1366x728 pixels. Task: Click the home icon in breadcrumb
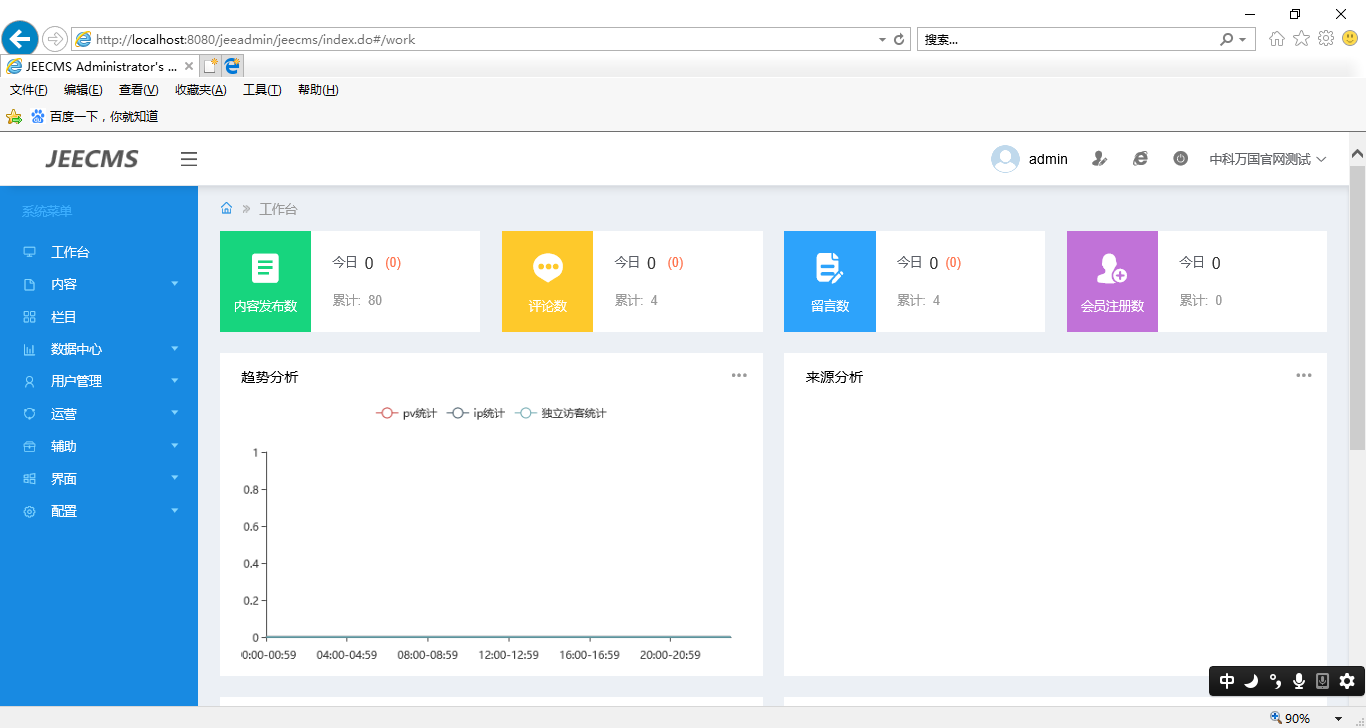point(226,208)
